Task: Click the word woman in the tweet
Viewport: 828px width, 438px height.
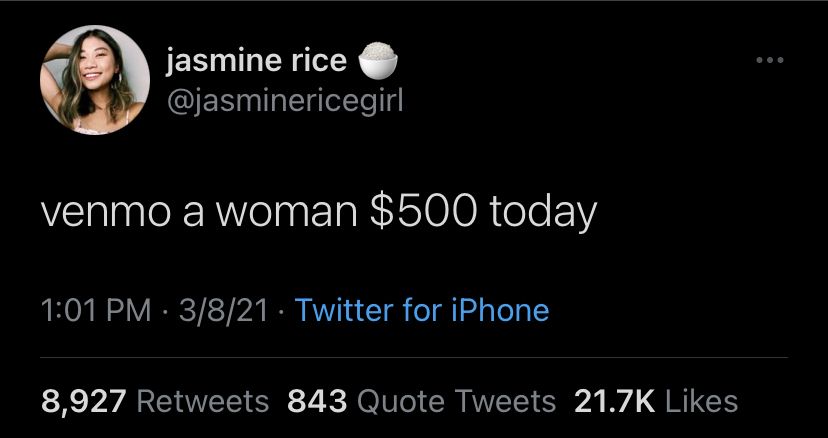Action: pos(285,211)
